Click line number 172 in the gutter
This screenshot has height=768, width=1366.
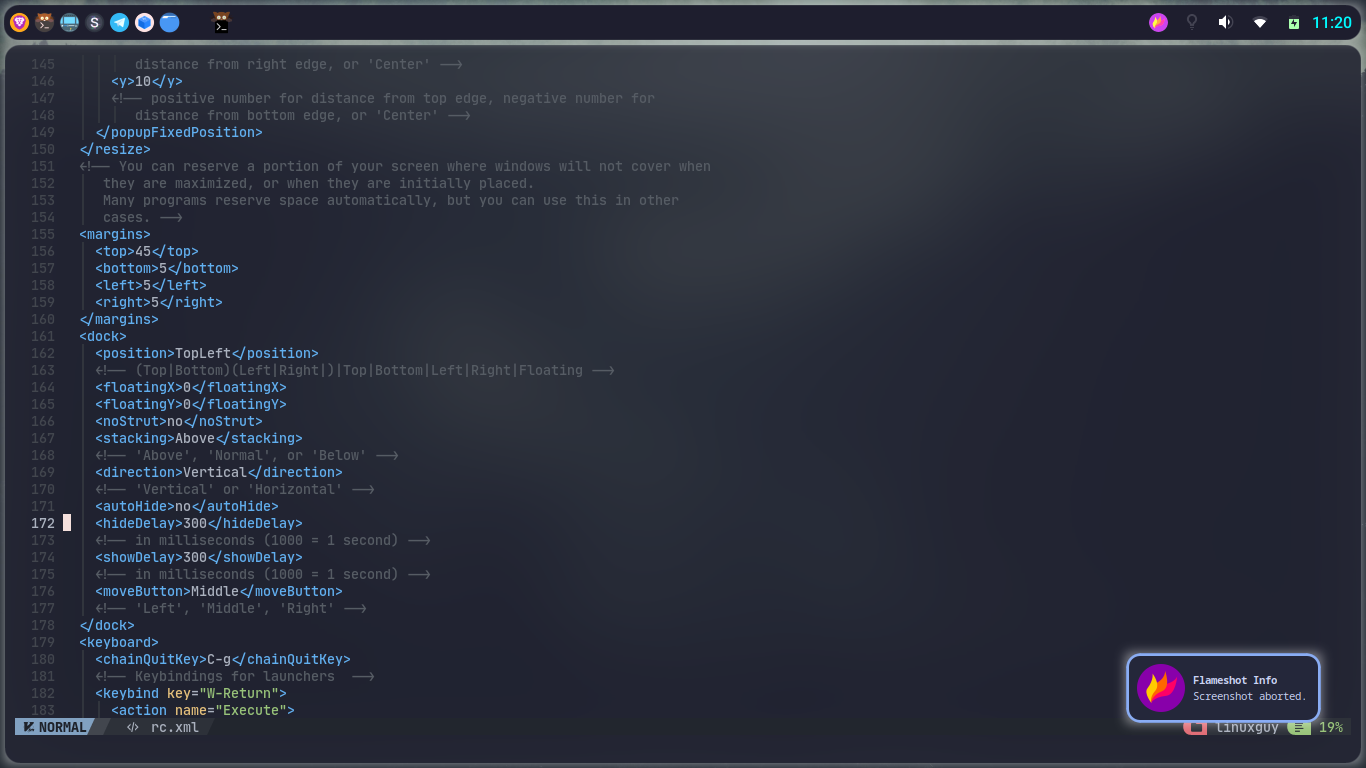pos(43,524)
